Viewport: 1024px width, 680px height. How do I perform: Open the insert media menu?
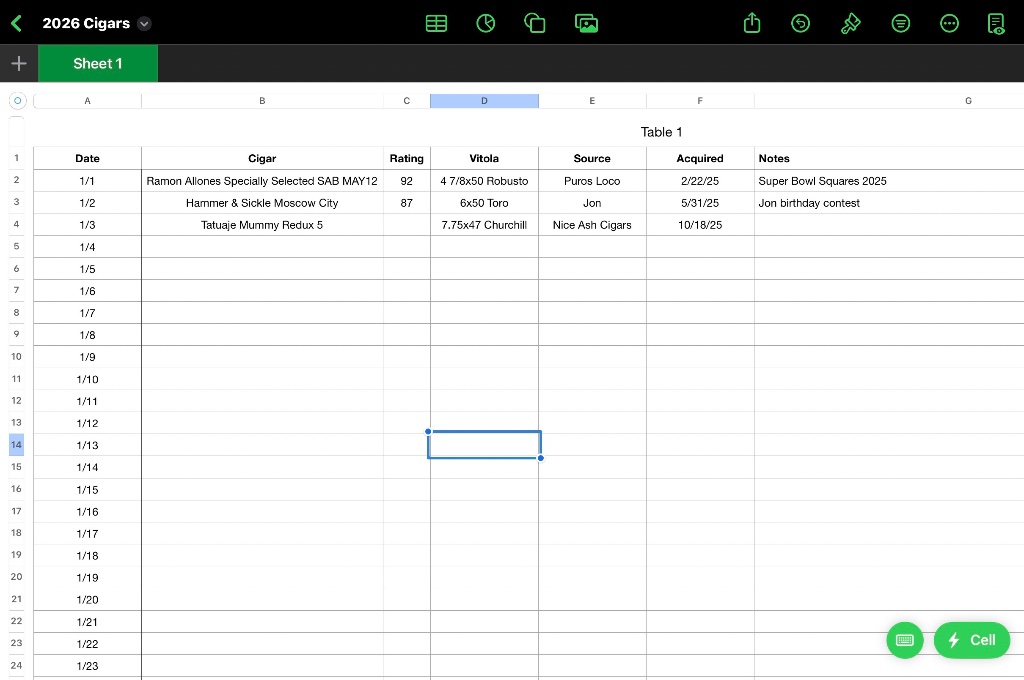point(587,23)
